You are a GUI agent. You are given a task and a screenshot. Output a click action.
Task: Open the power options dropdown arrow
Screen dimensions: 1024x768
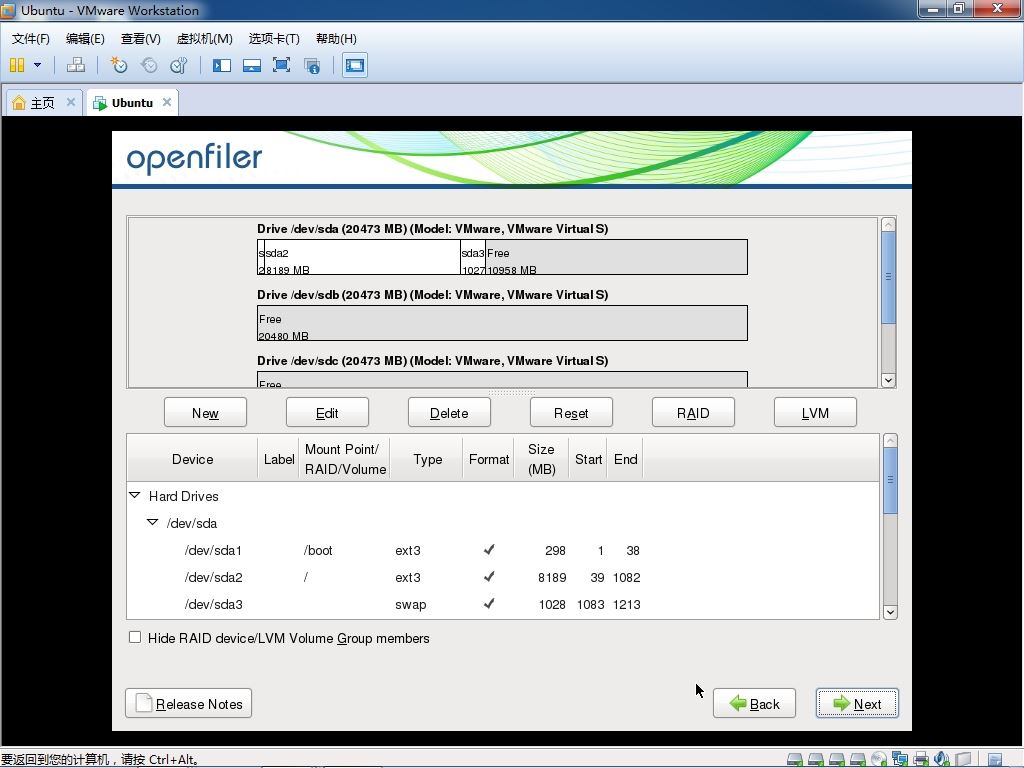point(37,65)
